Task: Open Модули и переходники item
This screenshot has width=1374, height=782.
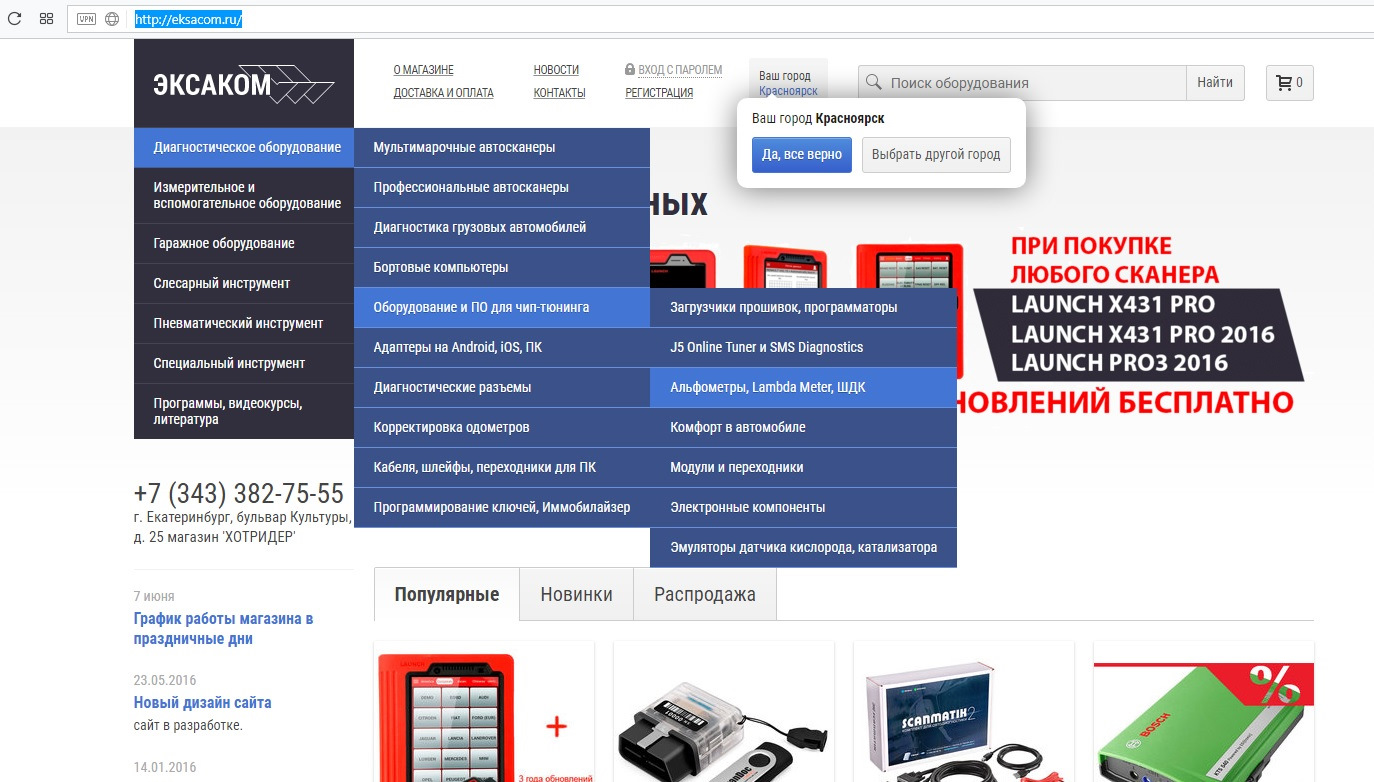Action: coord(803,468)
